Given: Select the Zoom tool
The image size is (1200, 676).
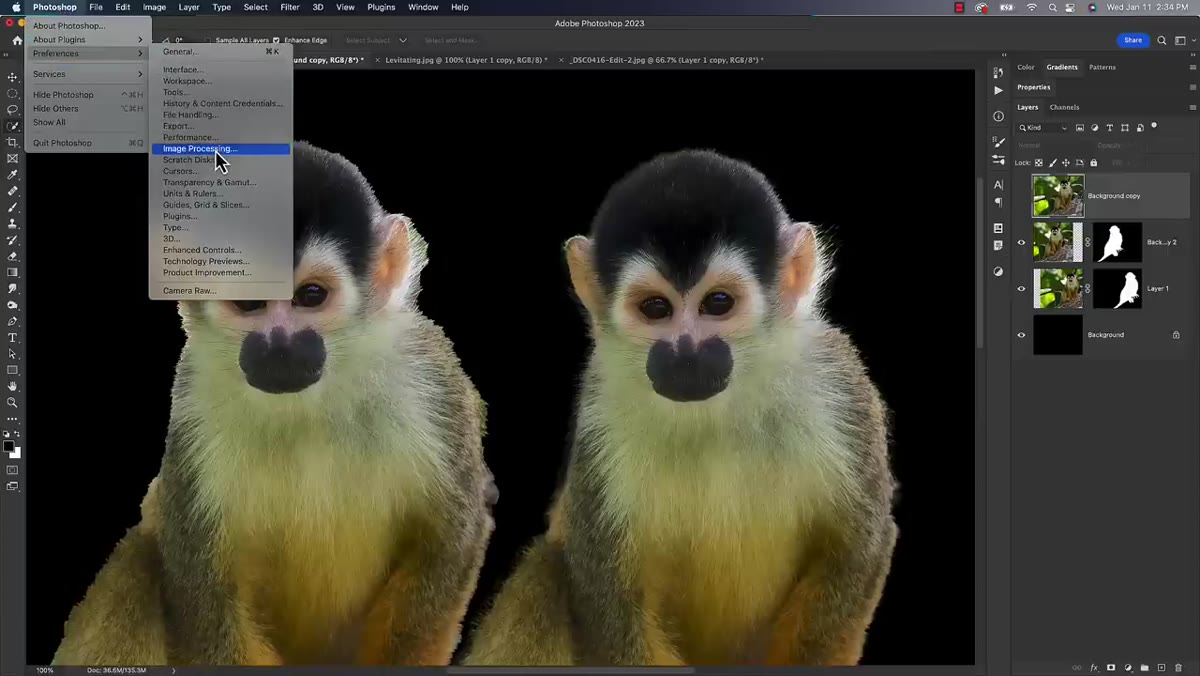Looking at the screenshot, I should 12,402.
